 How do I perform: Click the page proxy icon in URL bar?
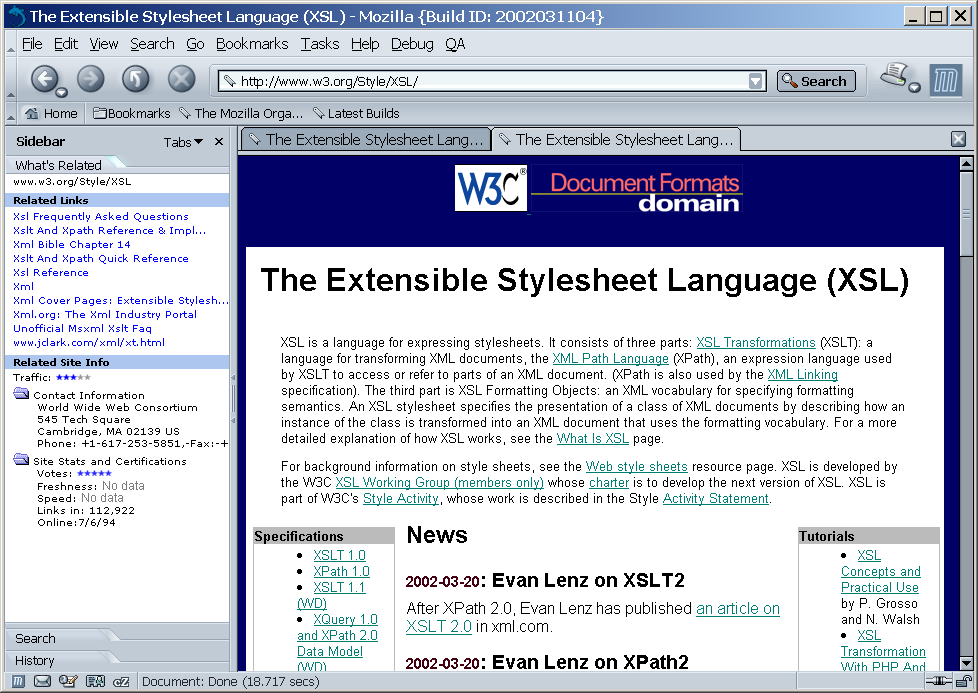tap(230, 81)
